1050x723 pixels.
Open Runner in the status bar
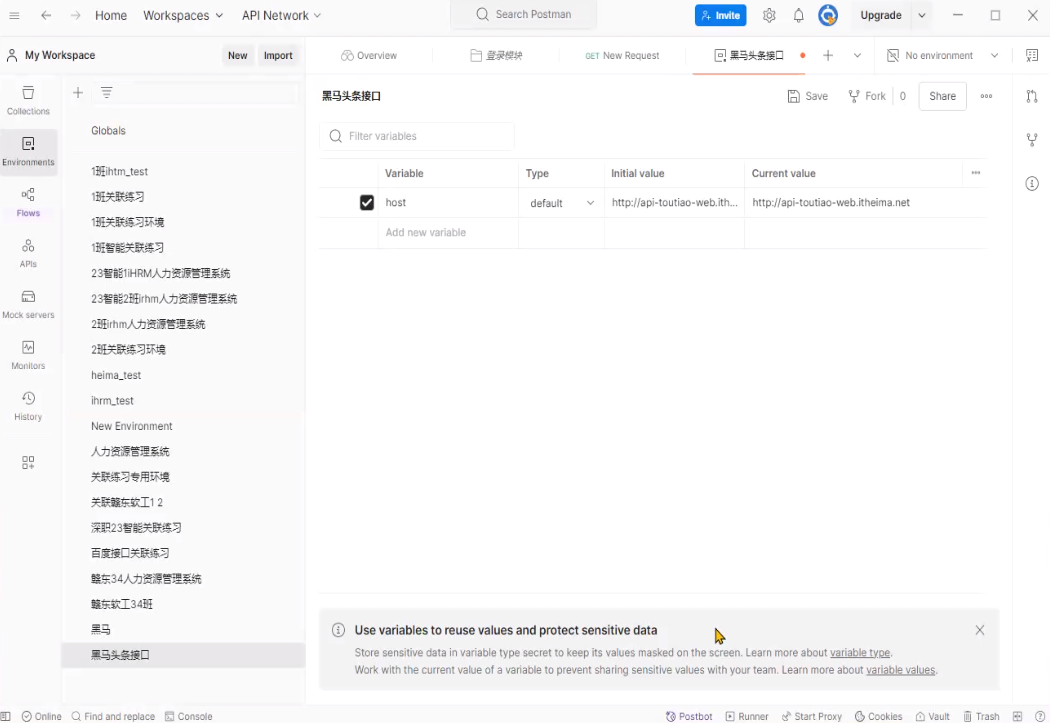[747, 716]
